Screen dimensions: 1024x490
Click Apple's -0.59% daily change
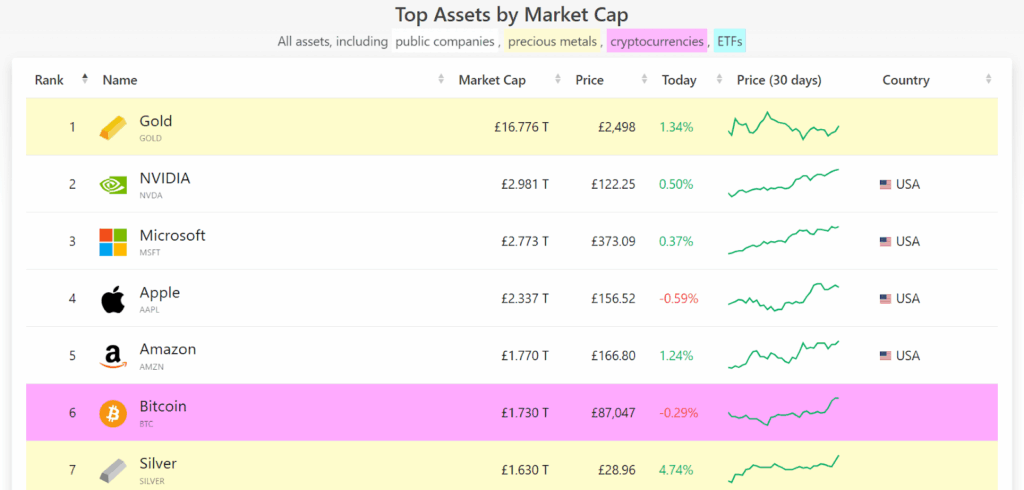click(x=679, y=299)
